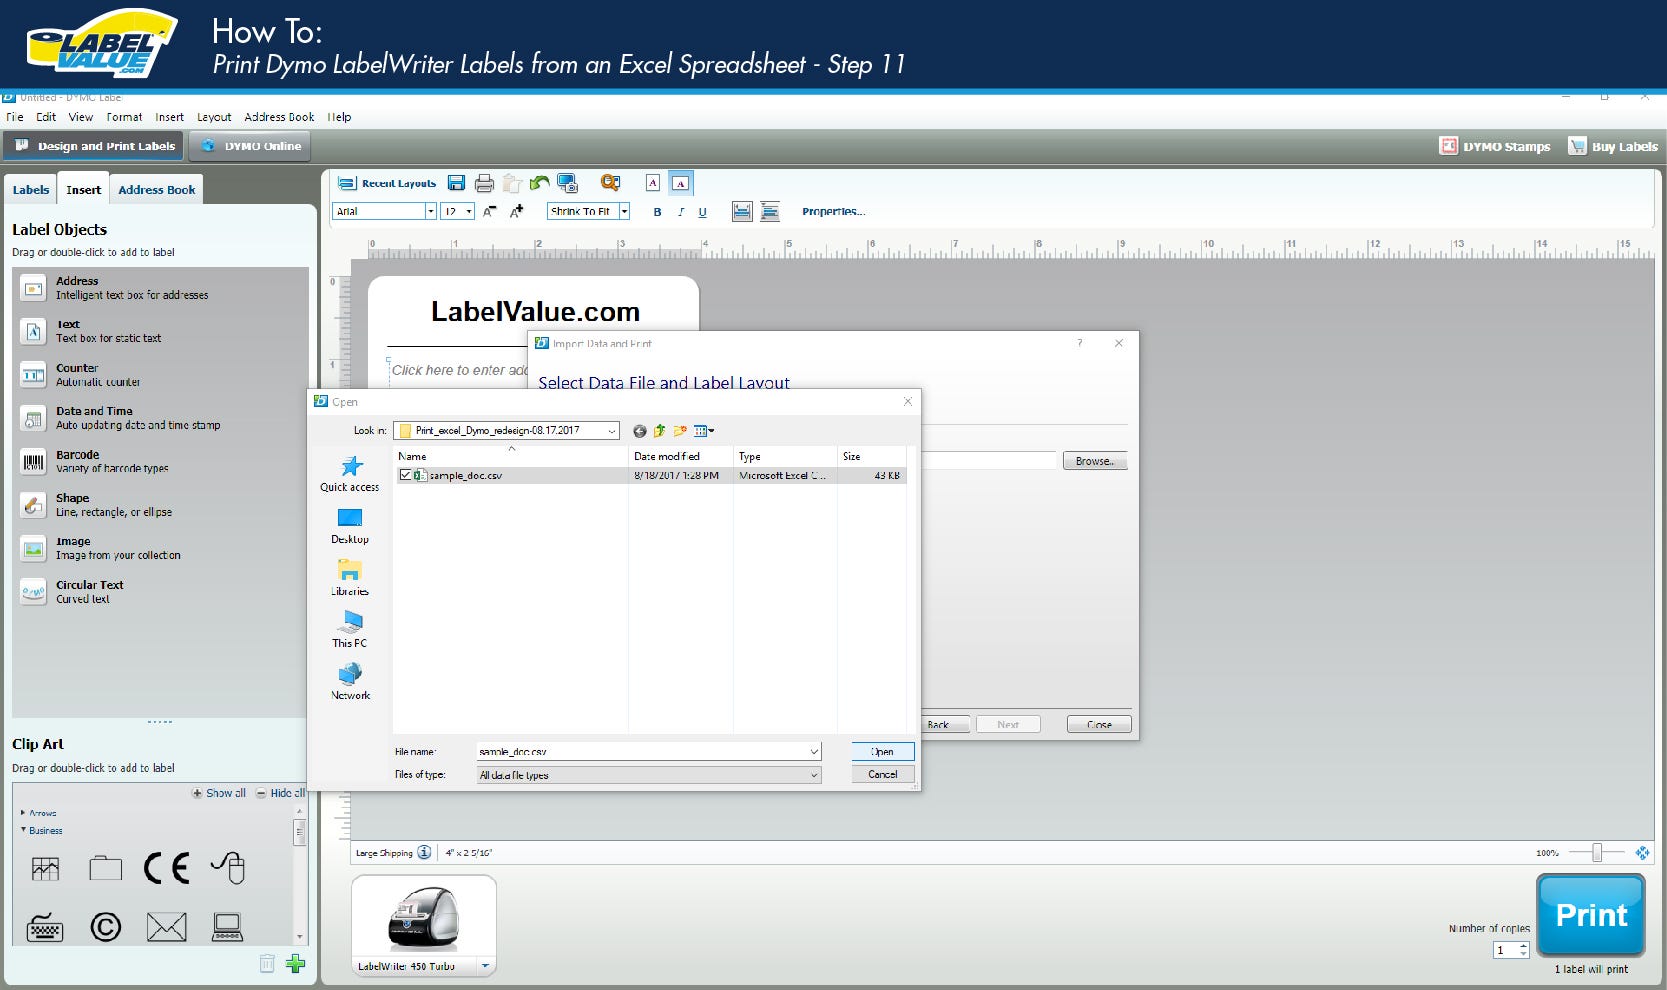Open the Shrink To Fit dropdown

[x=624, y=211]
